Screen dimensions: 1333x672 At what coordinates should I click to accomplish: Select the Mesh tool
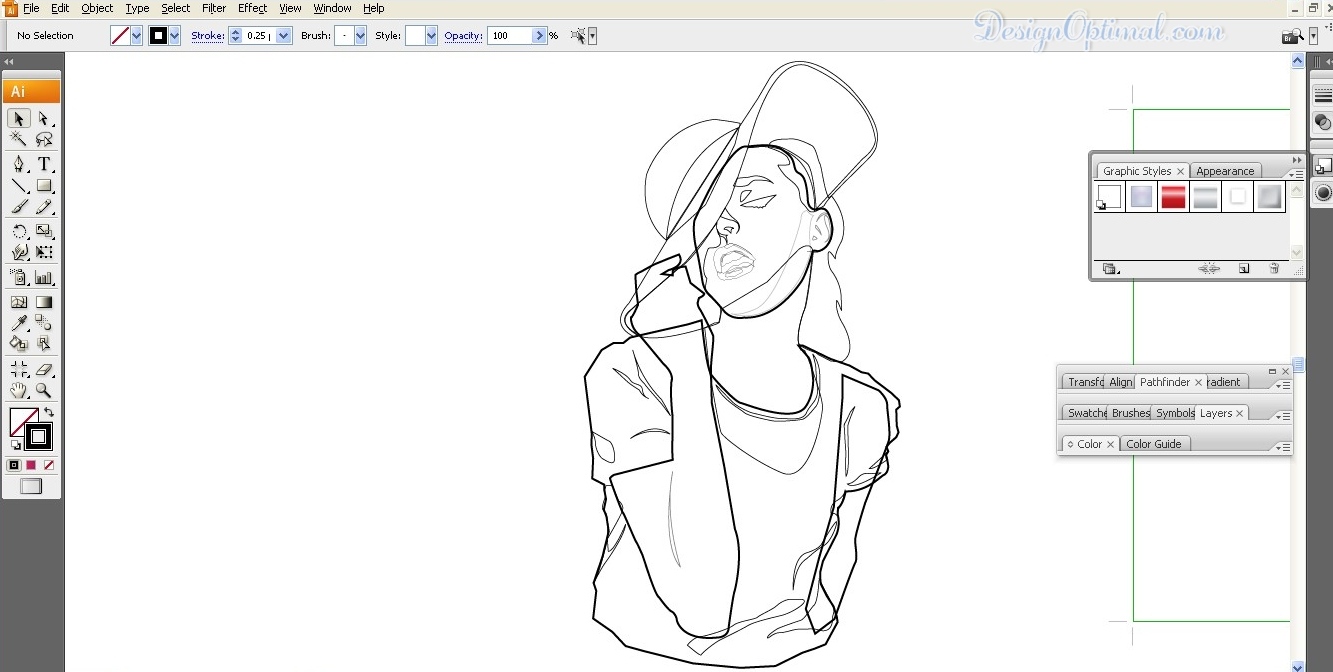click(x=19, y=301)
